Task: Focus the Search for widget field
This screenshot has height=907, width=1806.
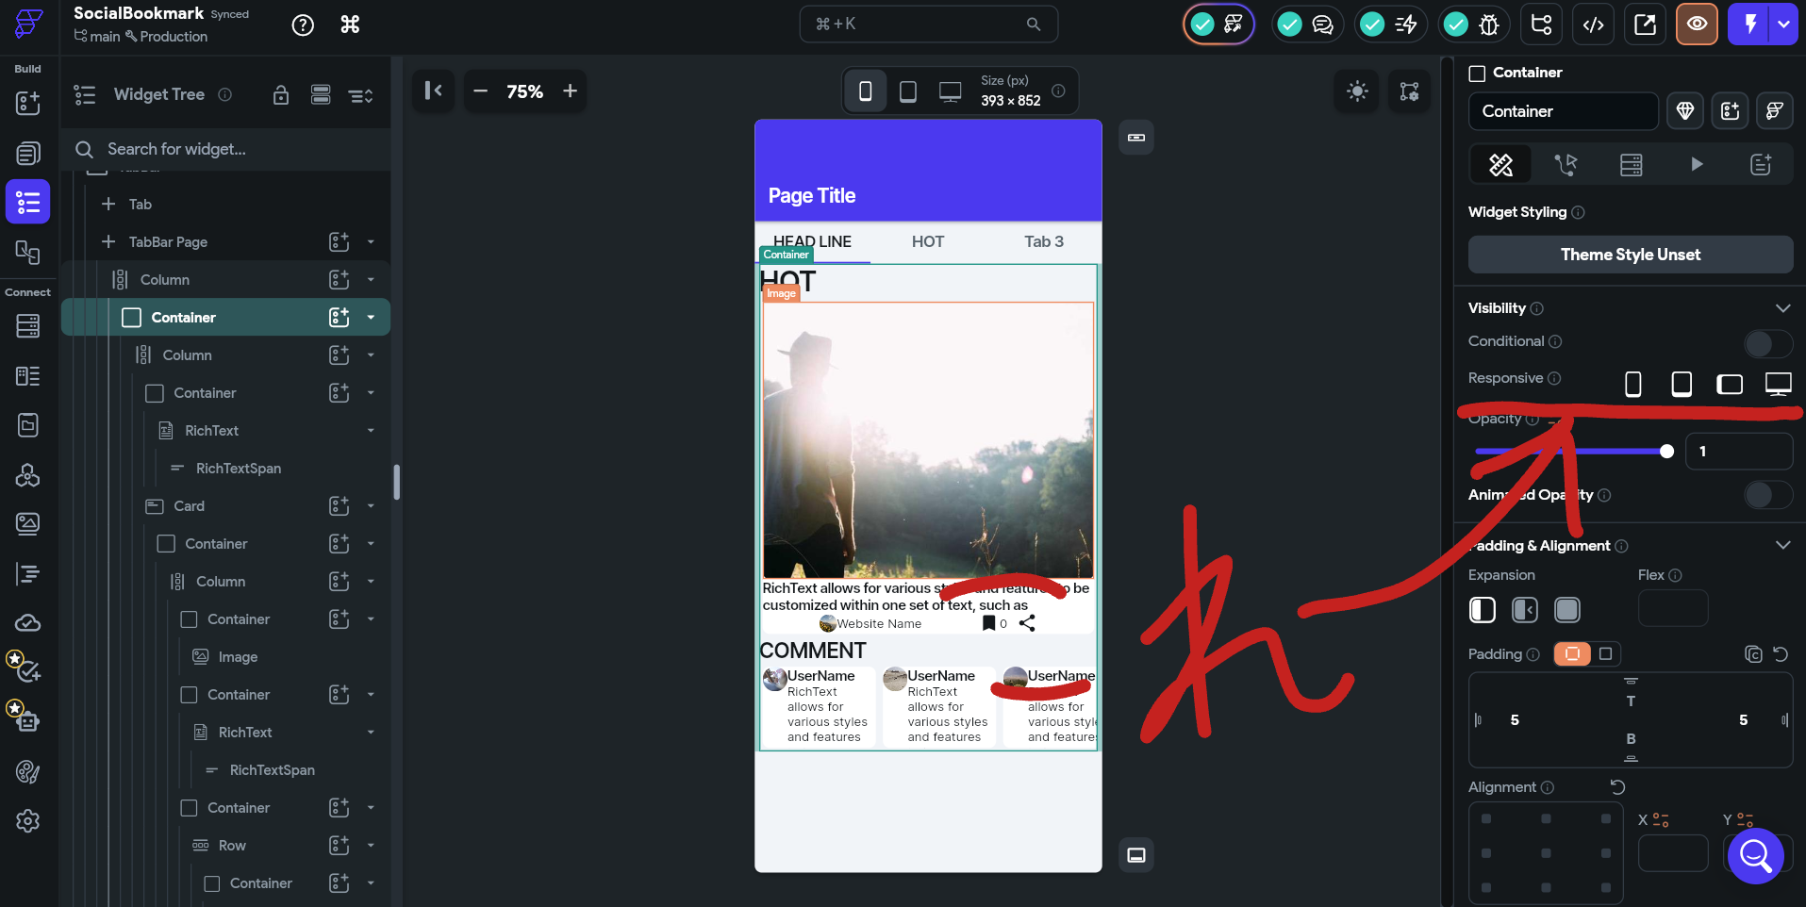Action: tap(225, 149)
